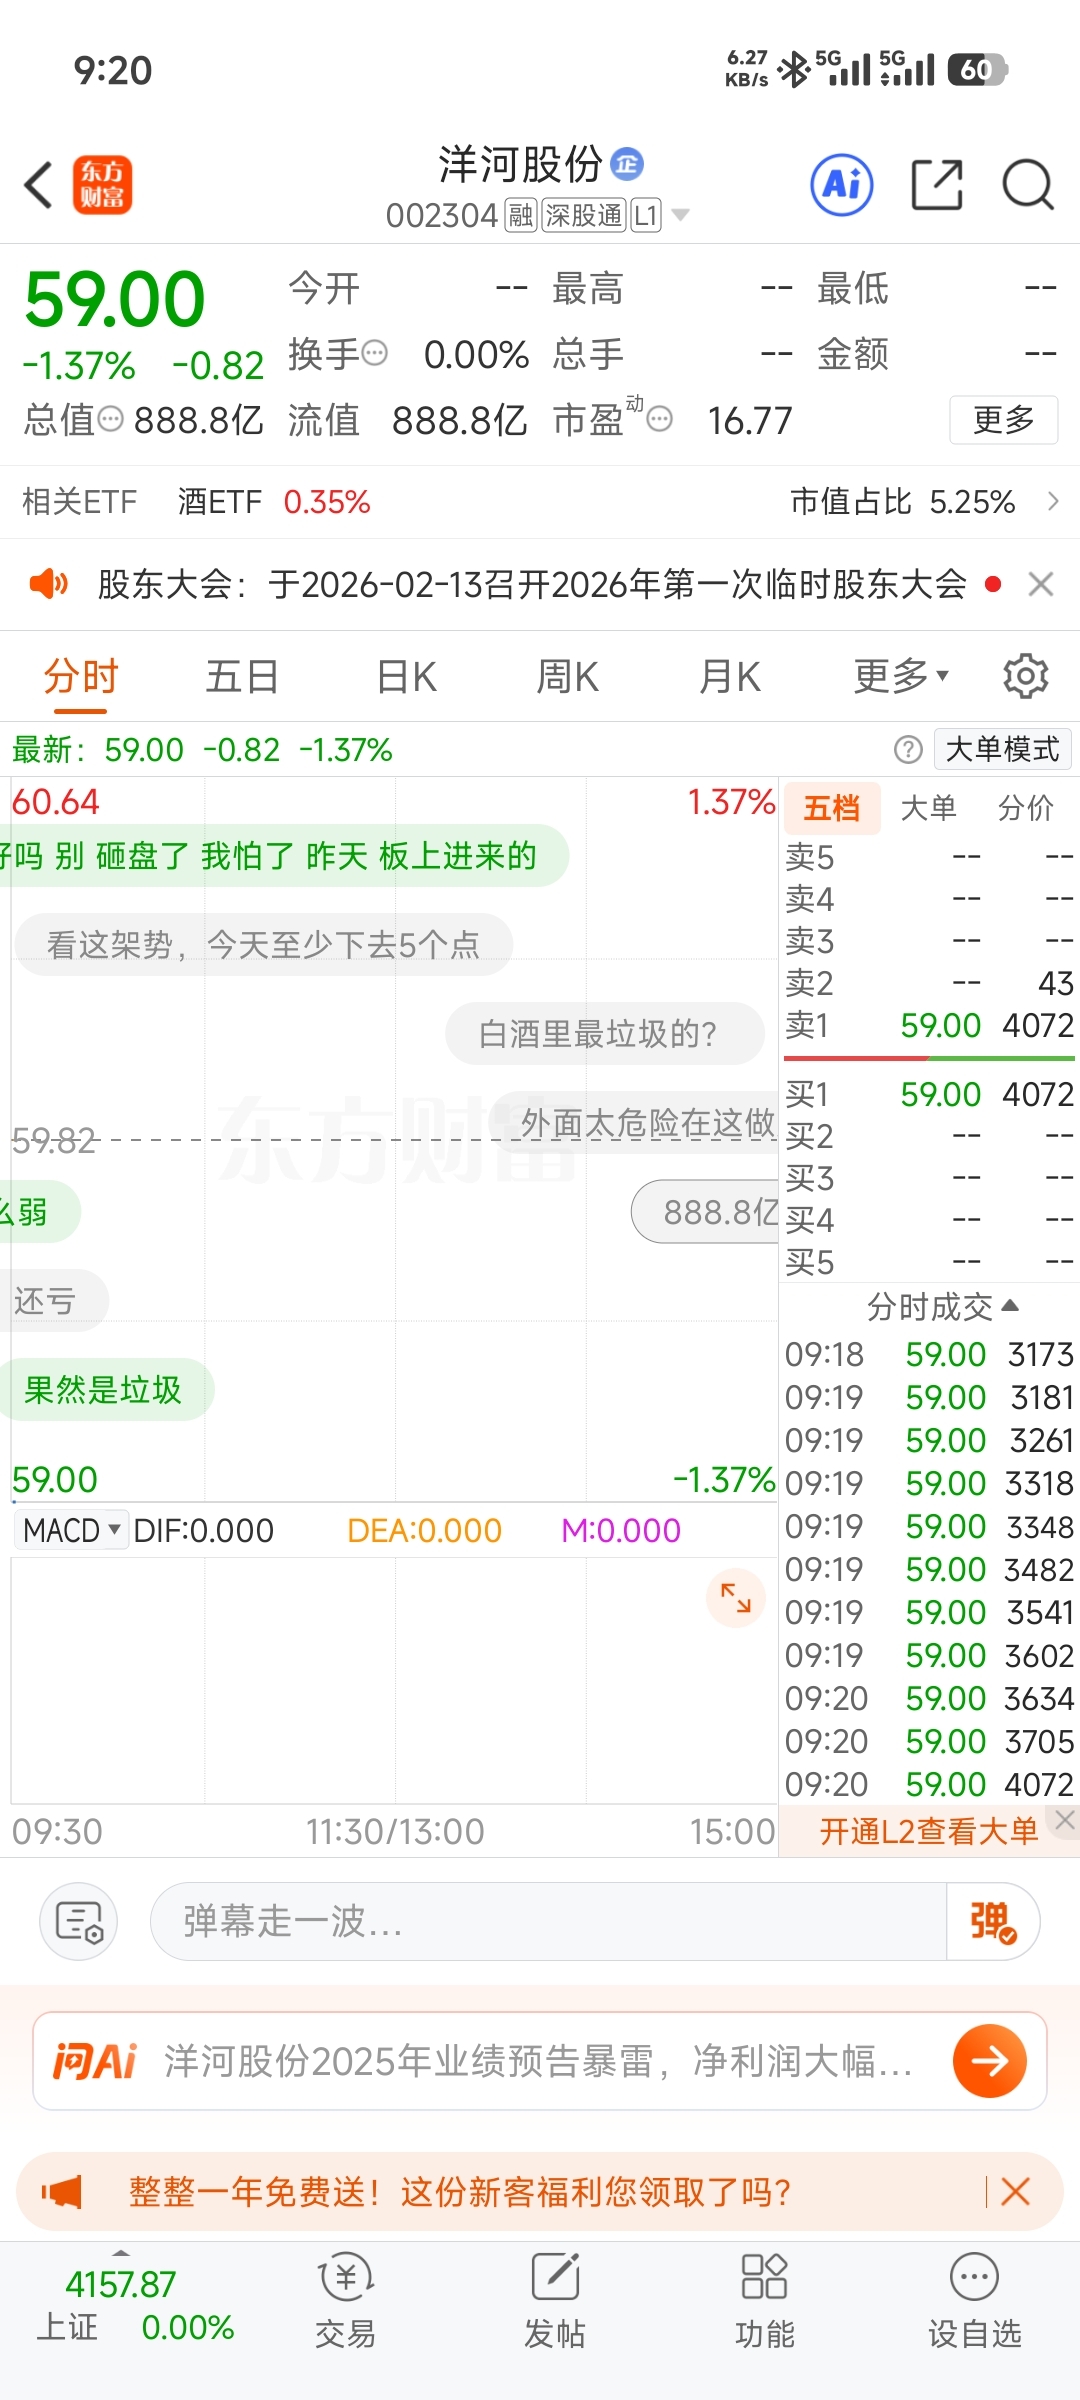Open chart settings gear icon
This screenshot has width=1080, height=2400.
[x=1026, y=677]
